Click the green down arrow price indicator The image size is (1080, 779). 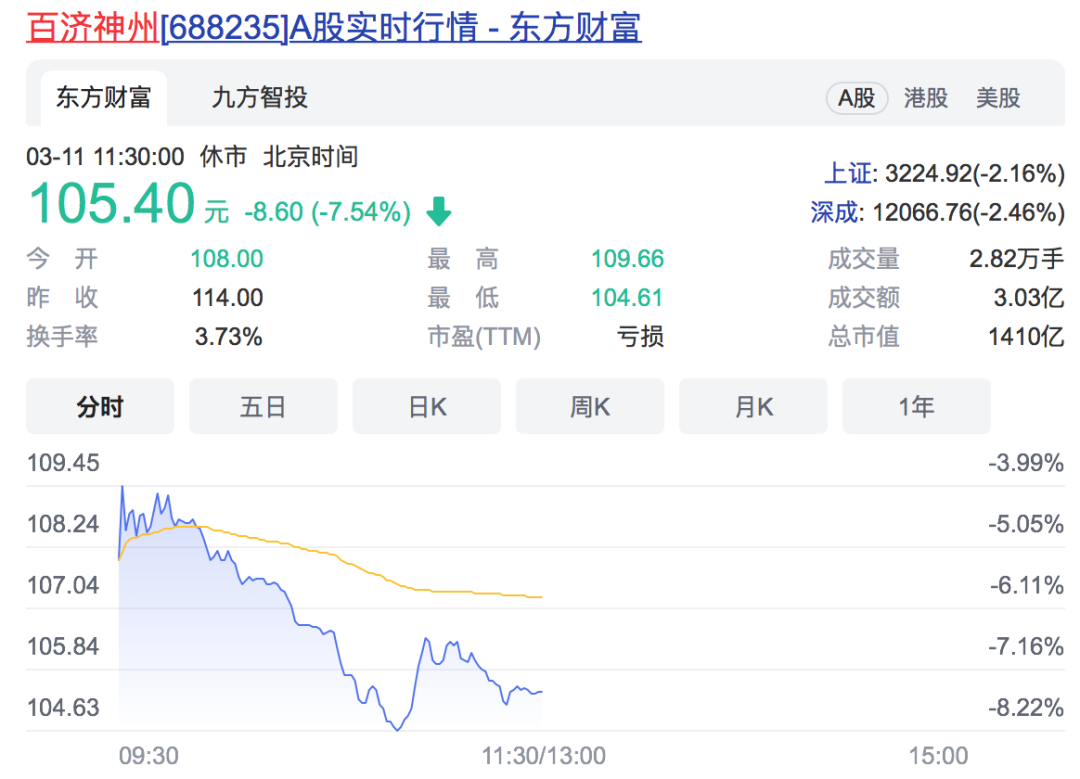click(438, 211)
